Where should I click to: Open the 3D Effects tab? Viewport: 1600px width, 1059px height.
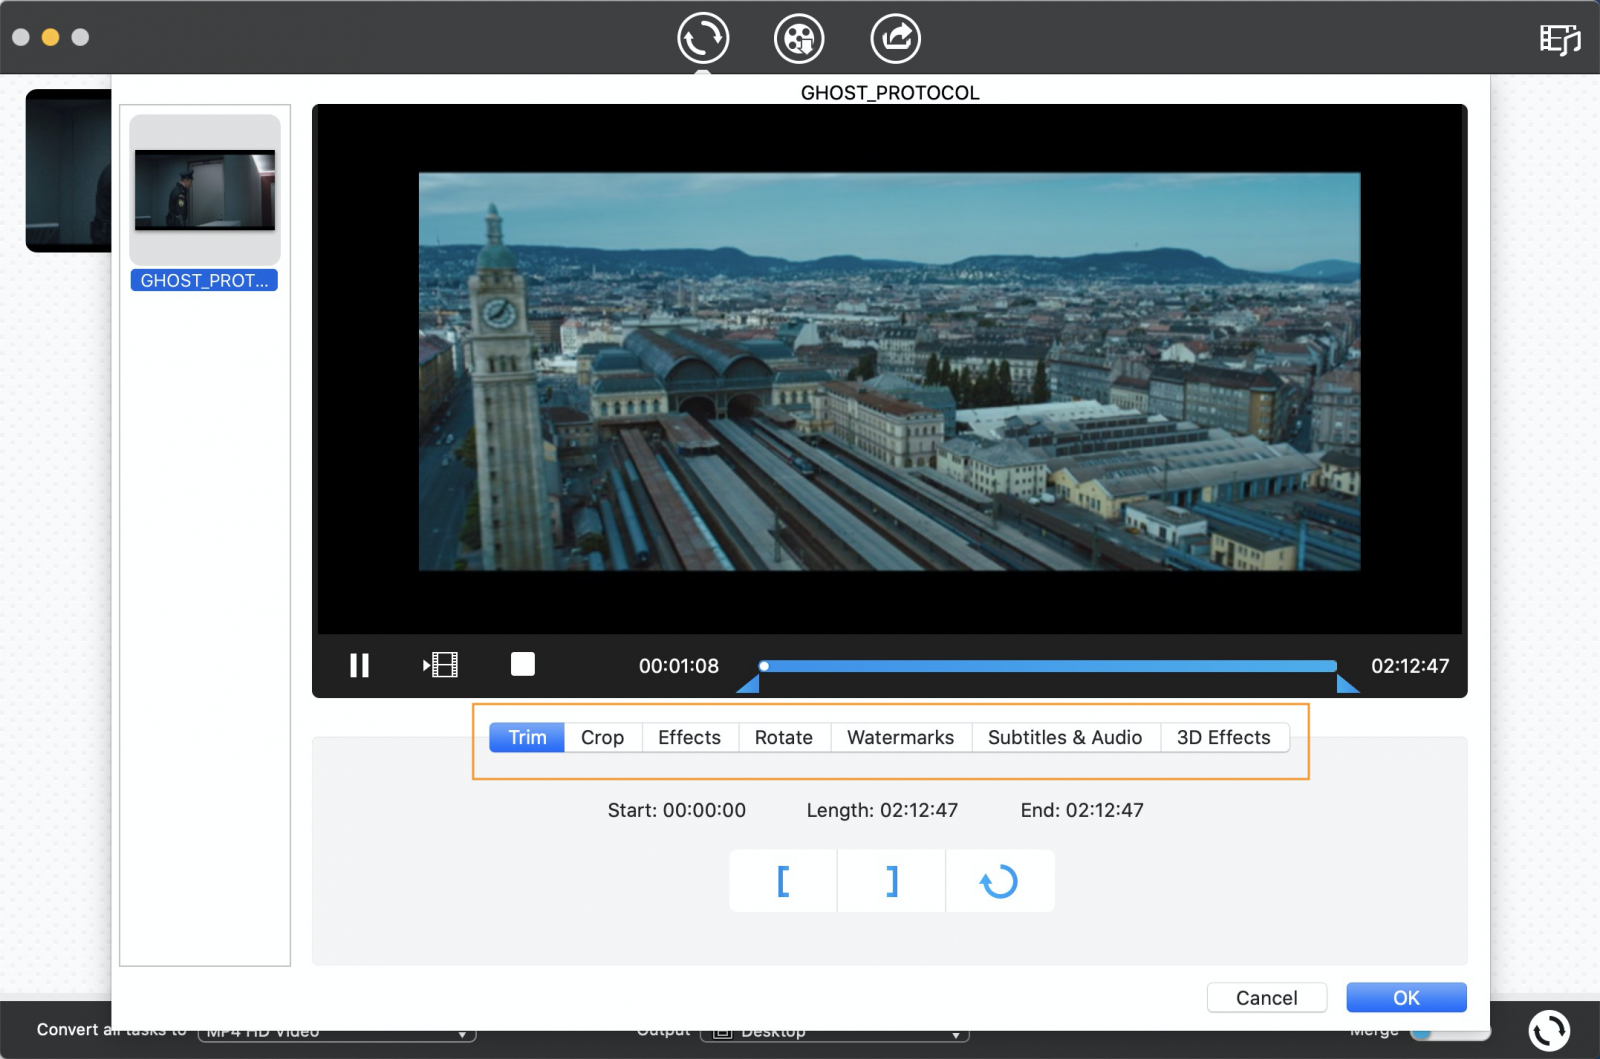1224,737
